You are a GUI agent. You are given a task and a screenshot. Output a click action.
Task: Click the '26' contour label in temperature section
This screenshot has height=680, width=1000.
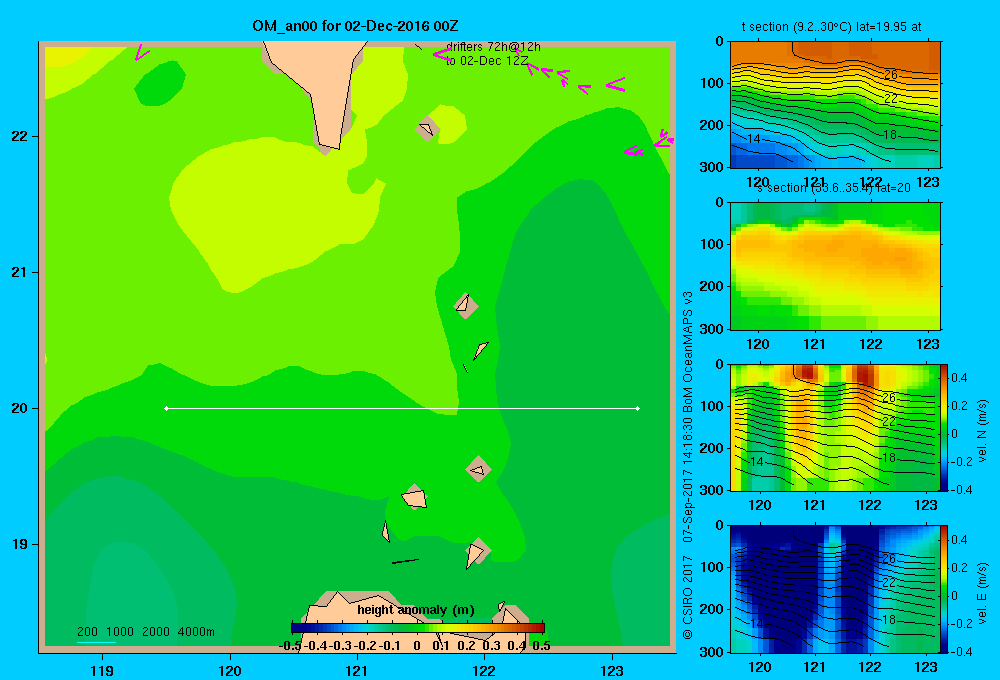[890, 75]
